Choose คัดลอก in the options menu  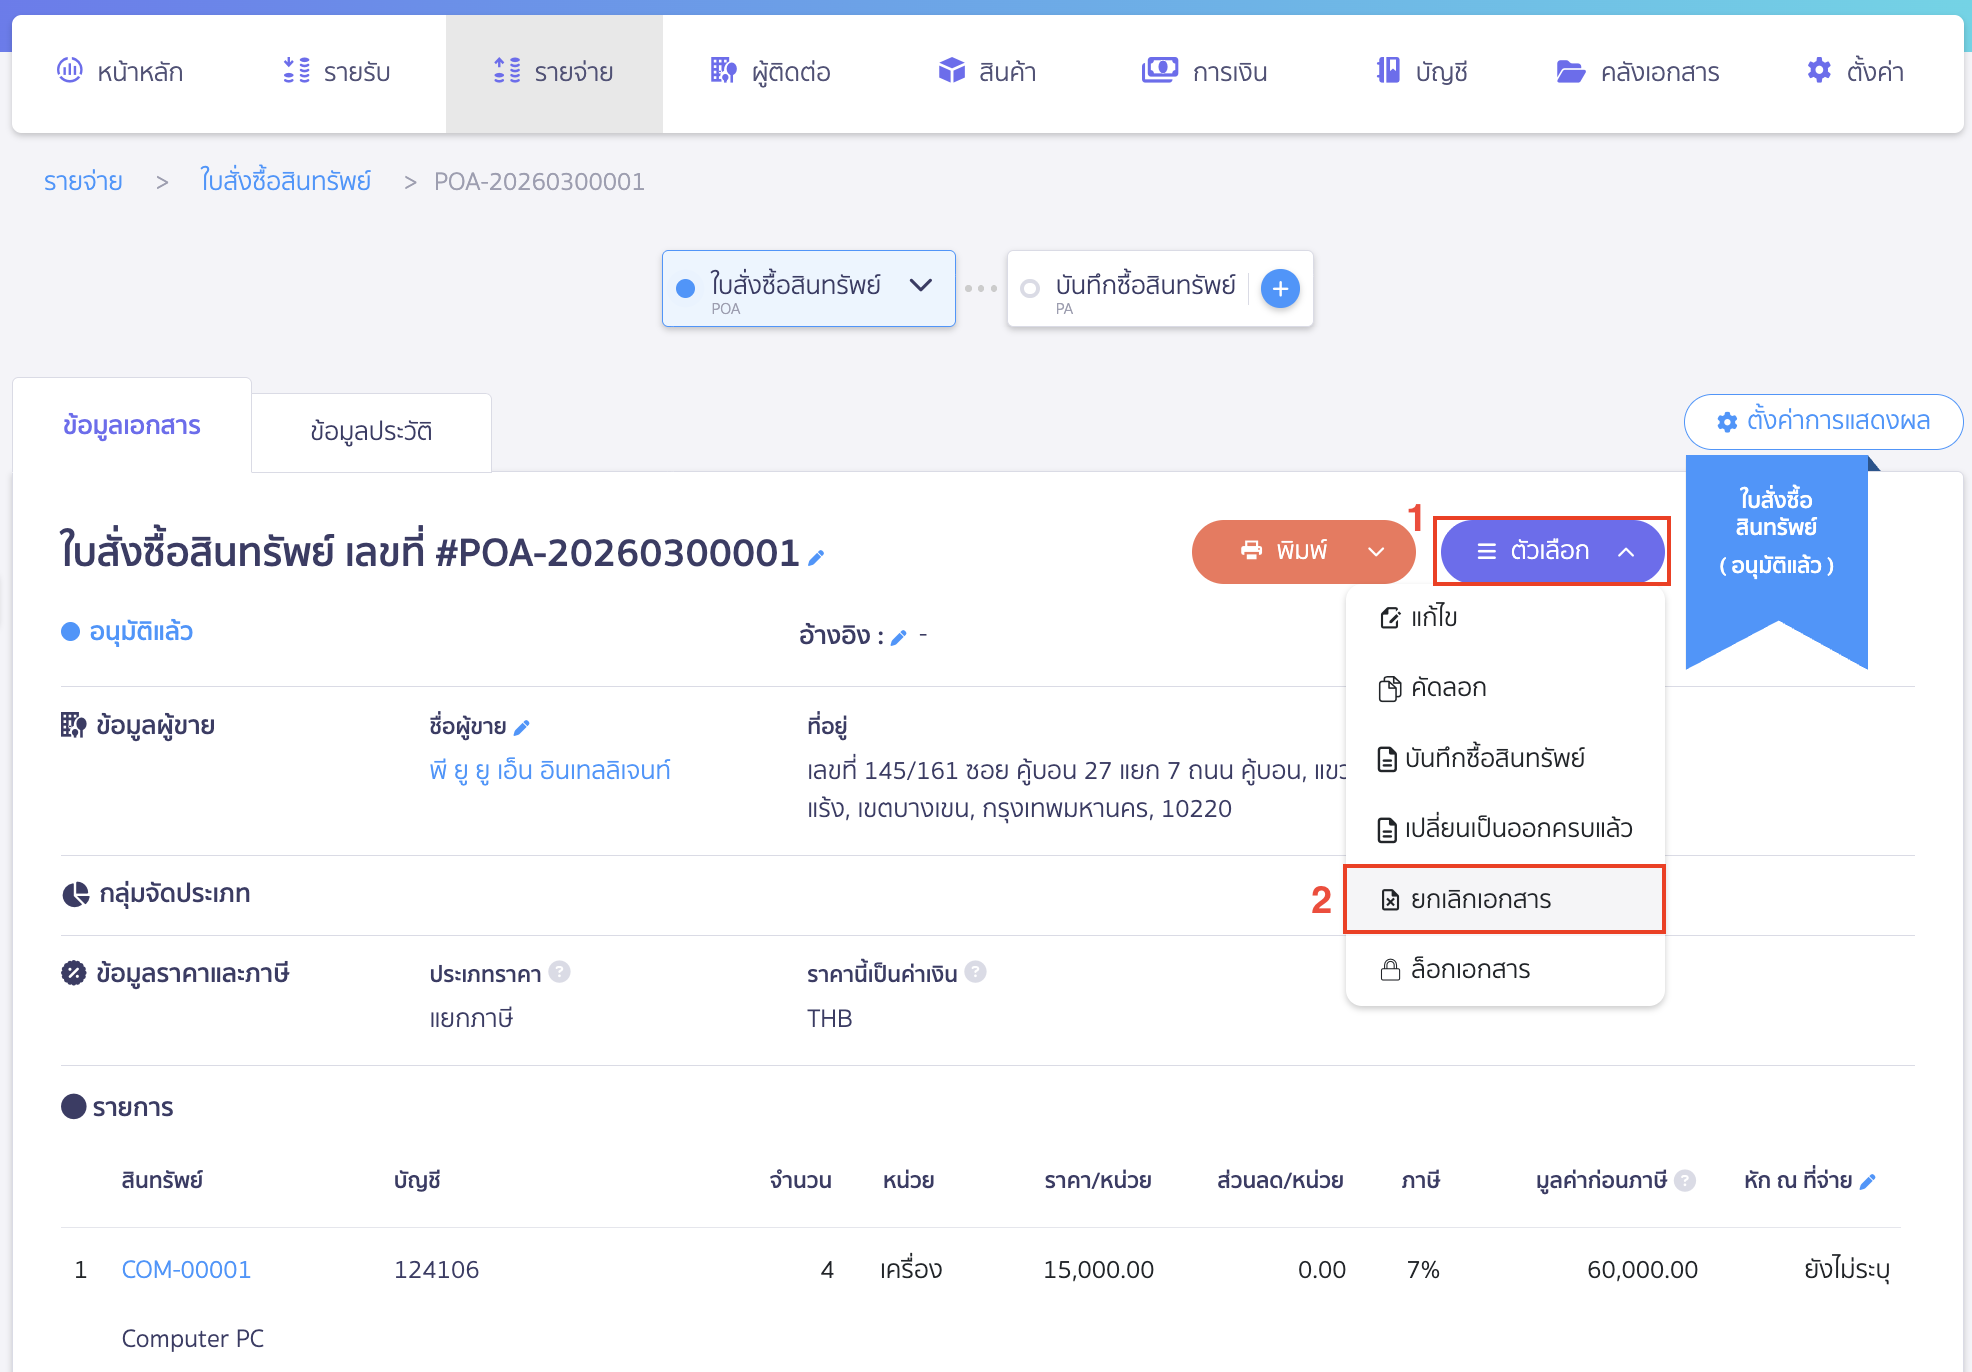pyautogui.click(x=1448, y=688)
